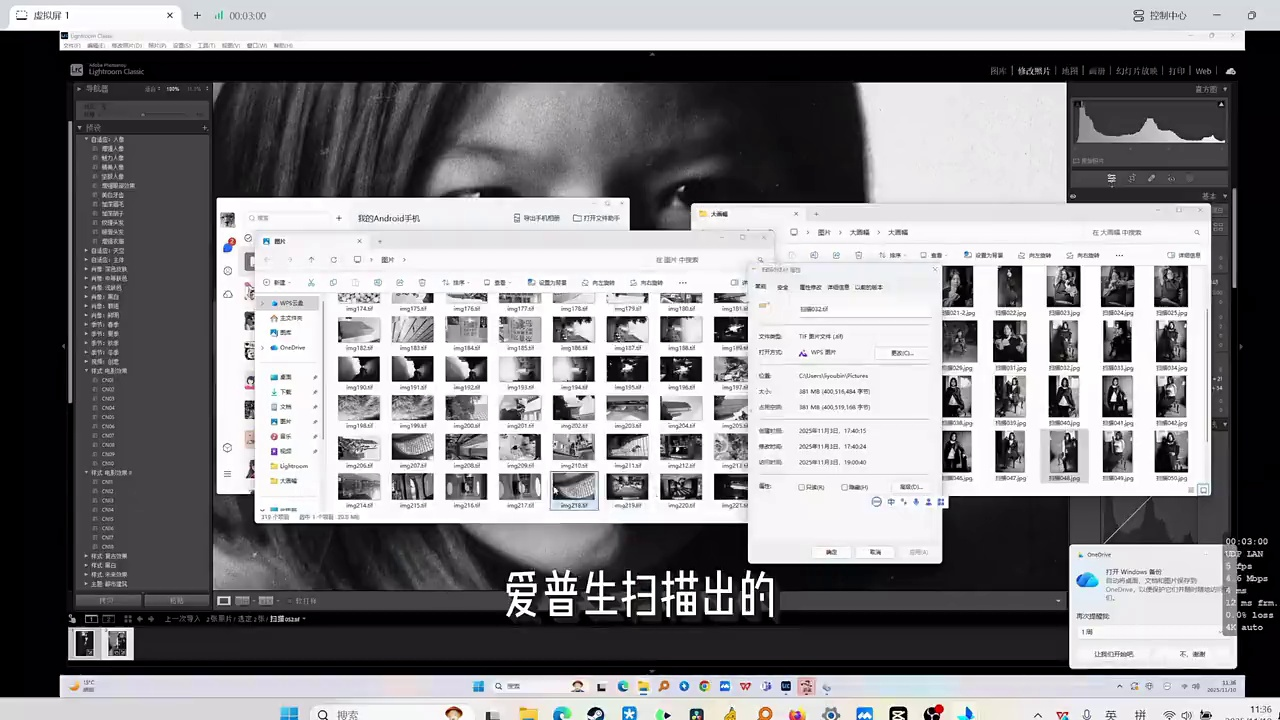Launch Steam from the taskbar
1280x720 pixels.
coord(595,714)
